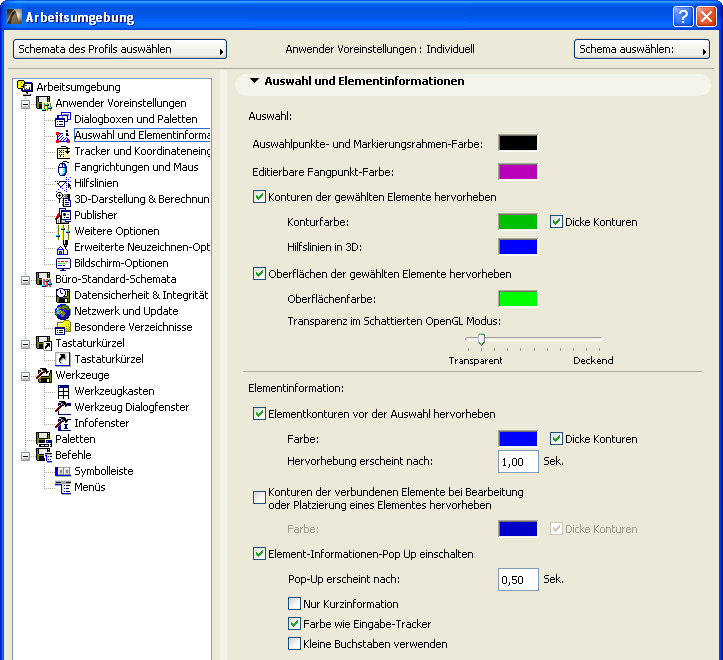
Task: Click the Erweiterte Neuzeichnen-Optionen icon
Action: [x=63, y=248]
